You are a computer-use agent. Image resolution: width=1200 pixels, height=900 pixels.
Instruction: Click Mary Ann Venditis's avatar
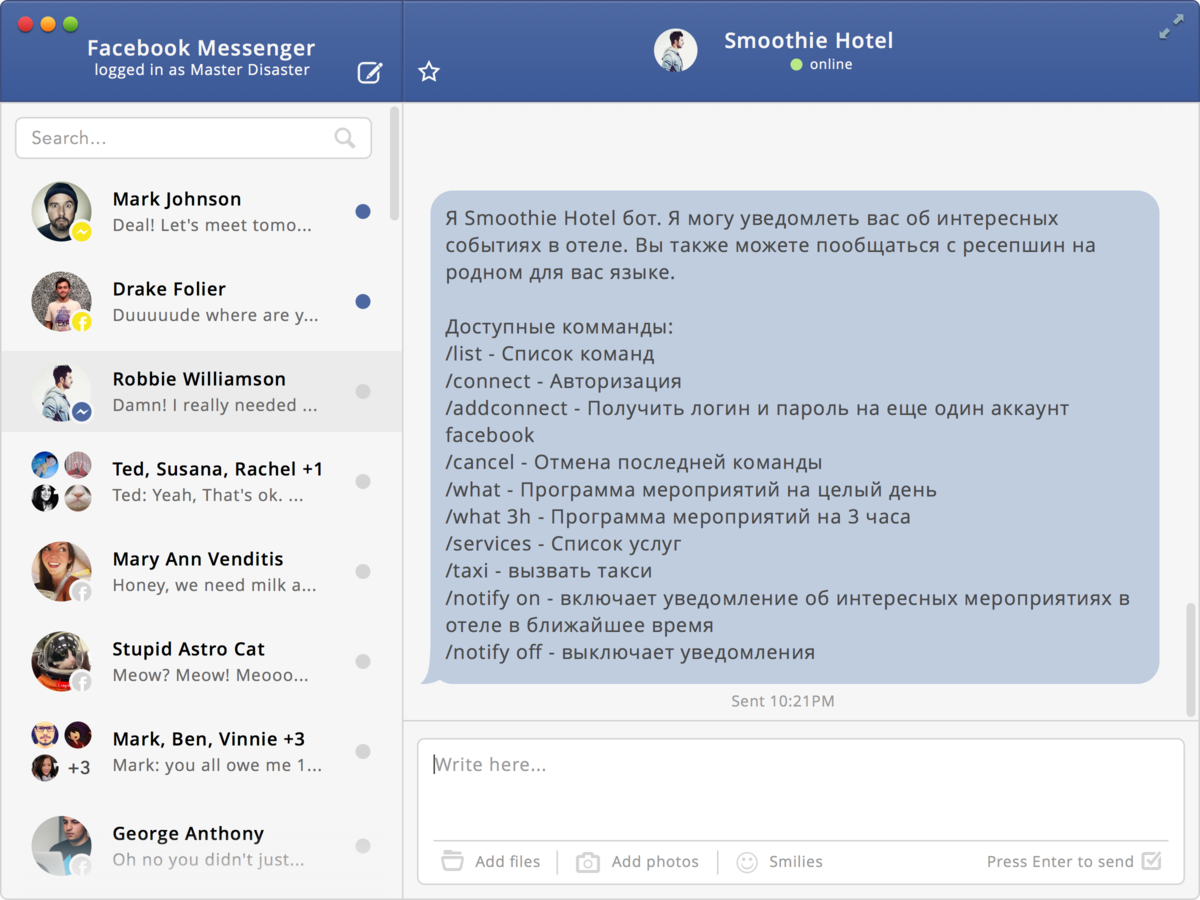[x=61, y=571]
